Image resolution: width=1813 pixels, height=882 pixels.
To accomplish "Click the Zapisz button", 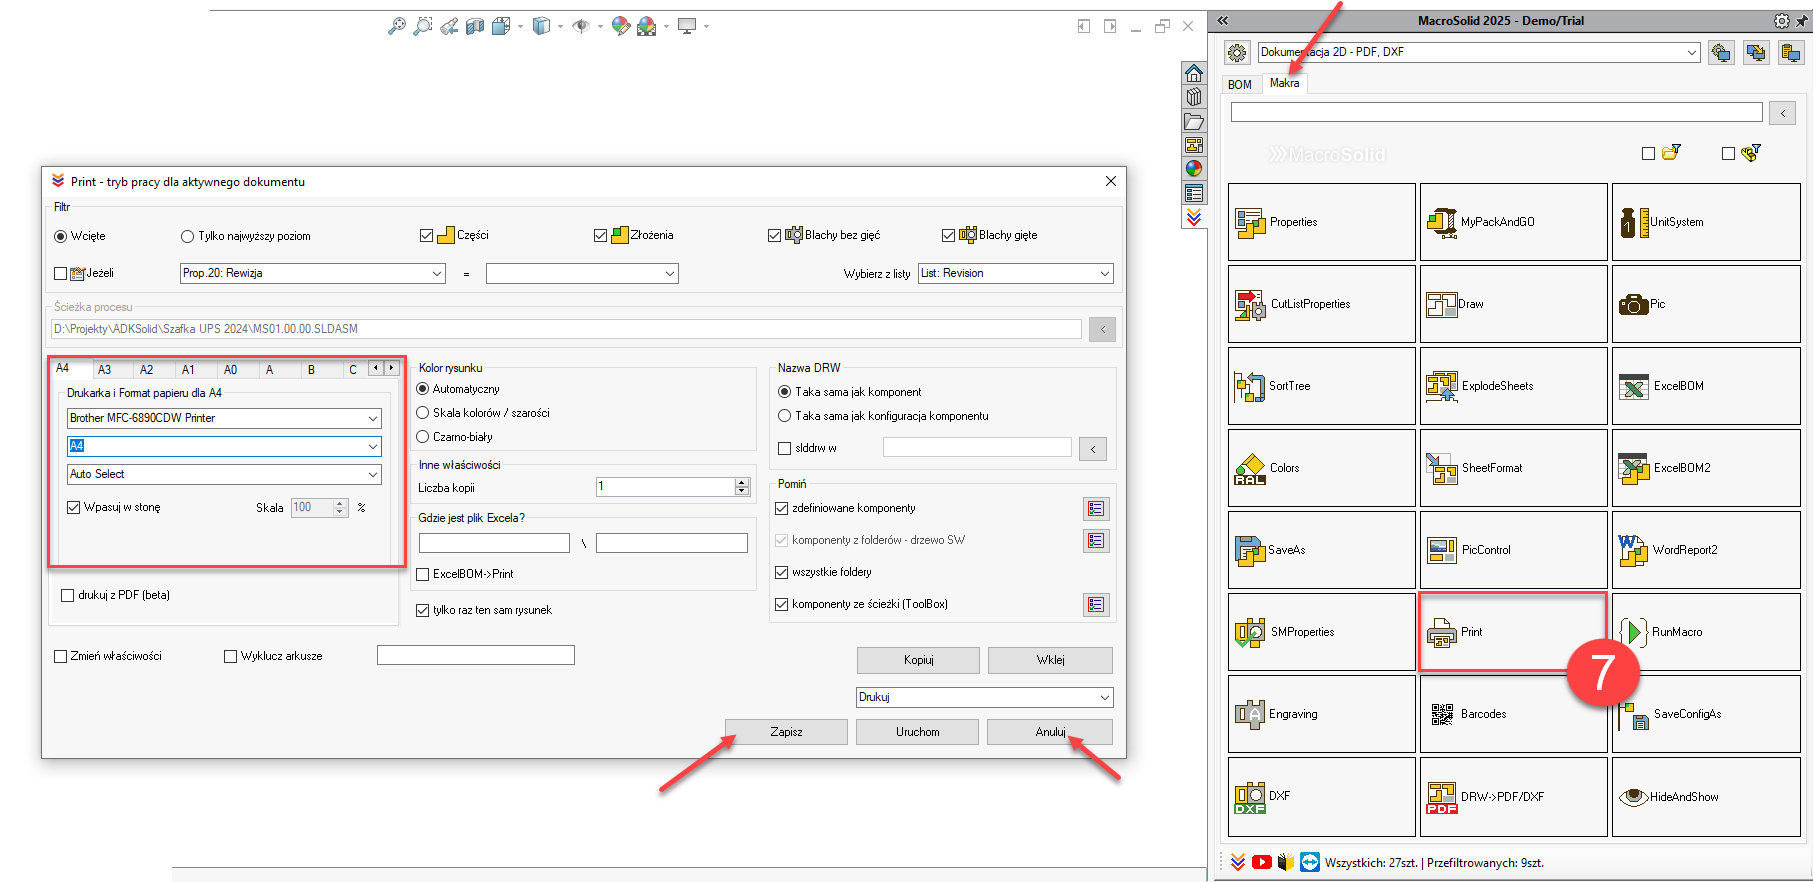I will (787, 732).
